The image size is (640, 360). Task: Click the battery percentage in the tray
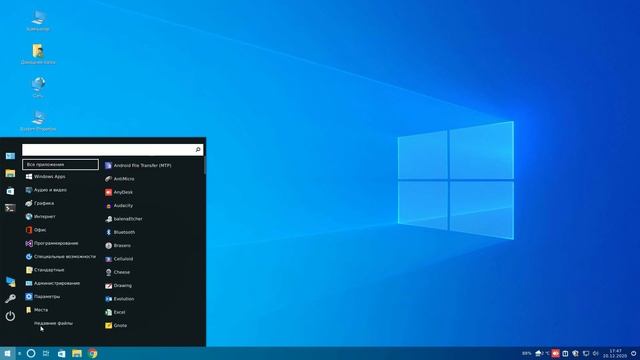point(527,353)
